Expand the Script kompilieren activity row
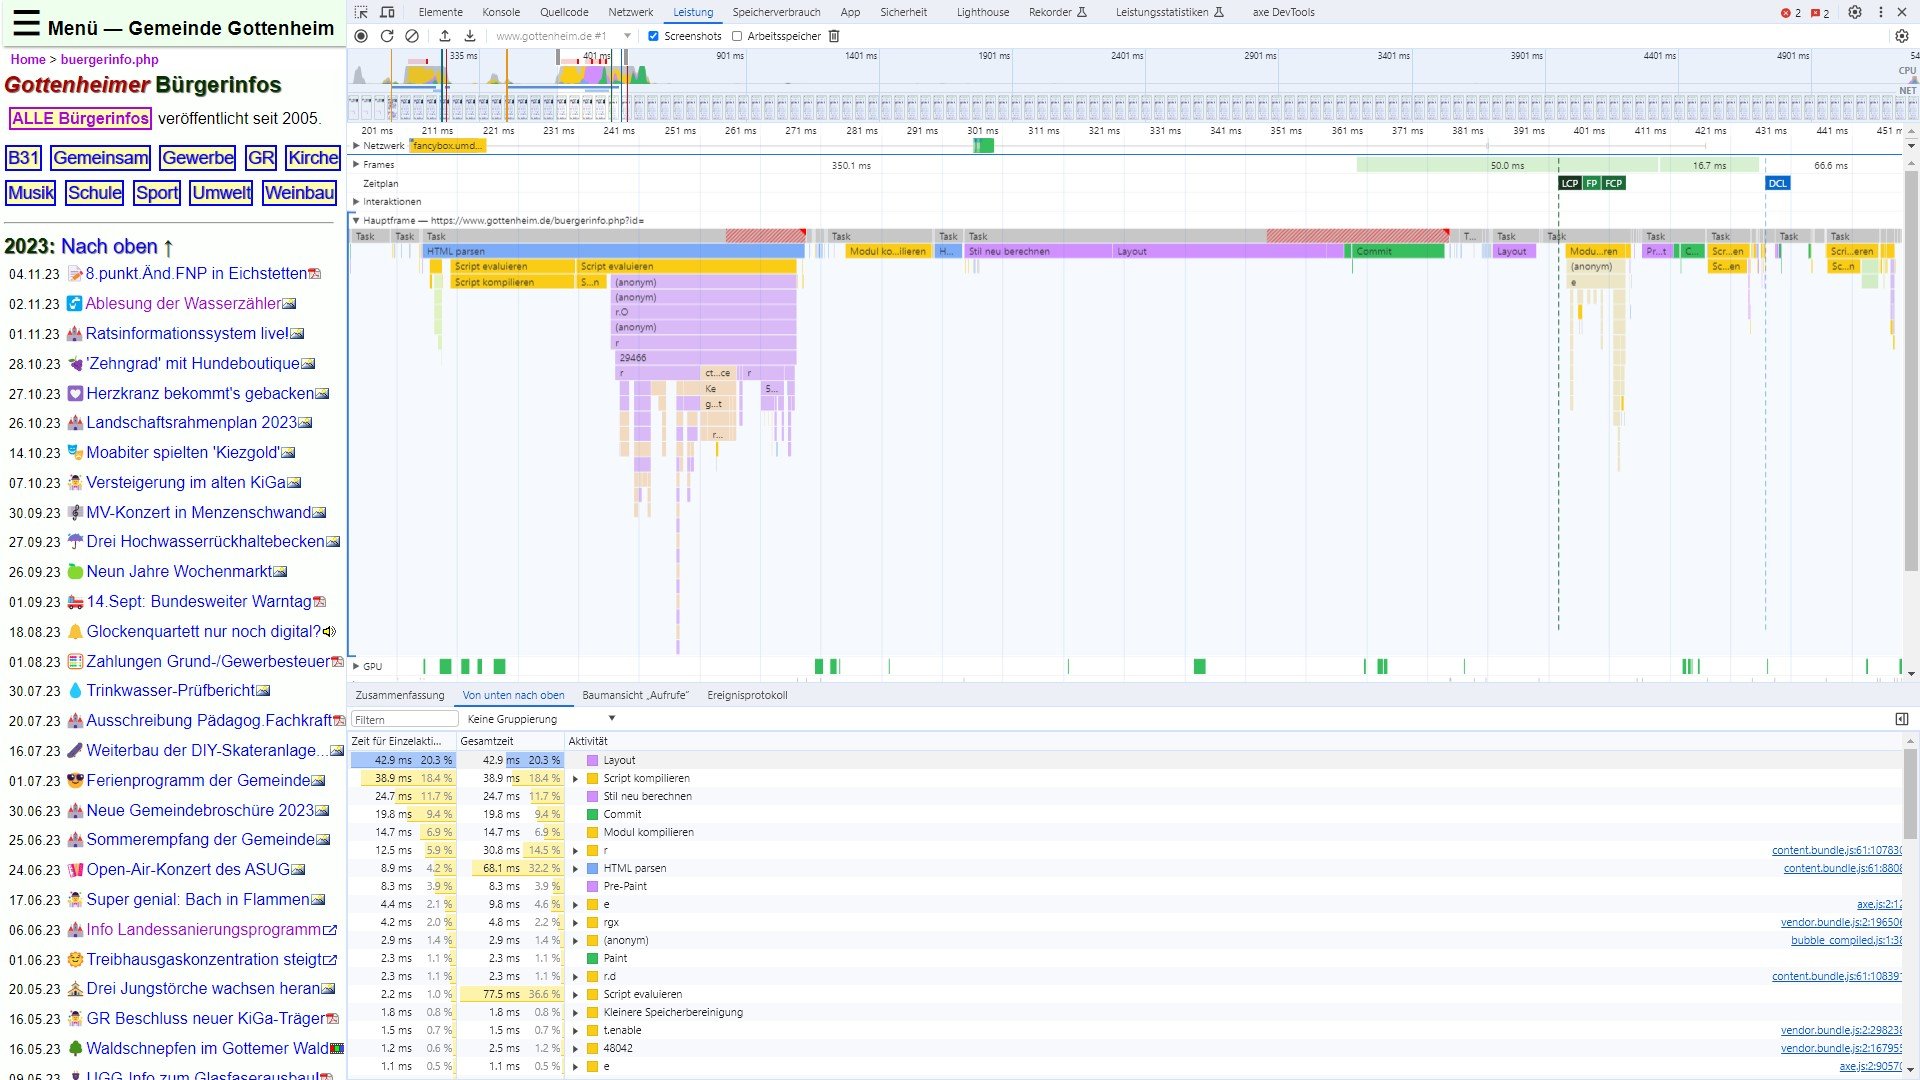The width and height of the screenshot is (1920, 1080). pyautogui.click(x=575, y=779)
